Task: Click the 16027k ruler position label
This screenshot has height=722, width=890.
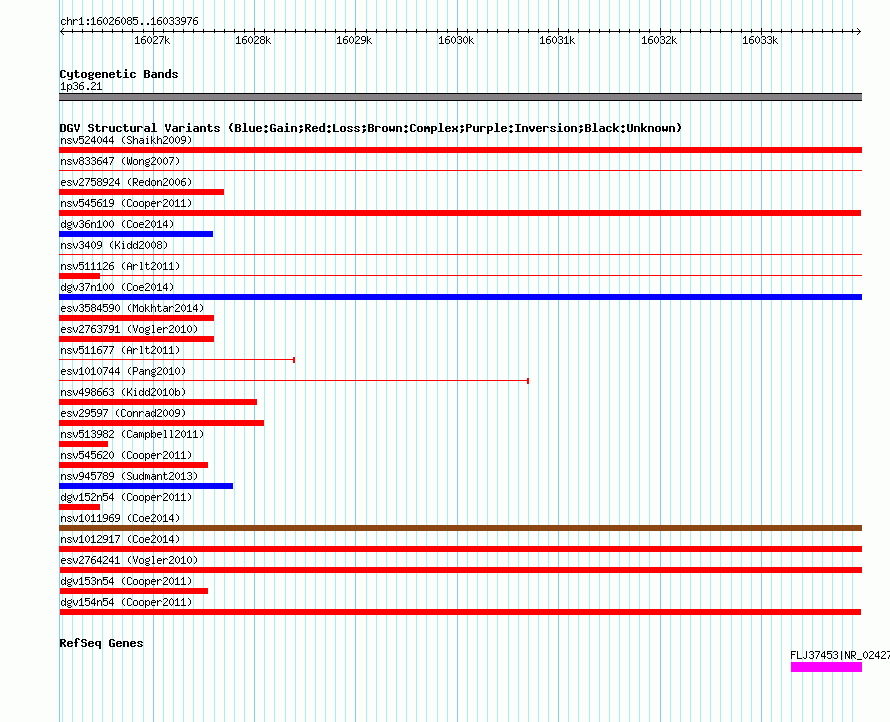Action: pos(152,40)
